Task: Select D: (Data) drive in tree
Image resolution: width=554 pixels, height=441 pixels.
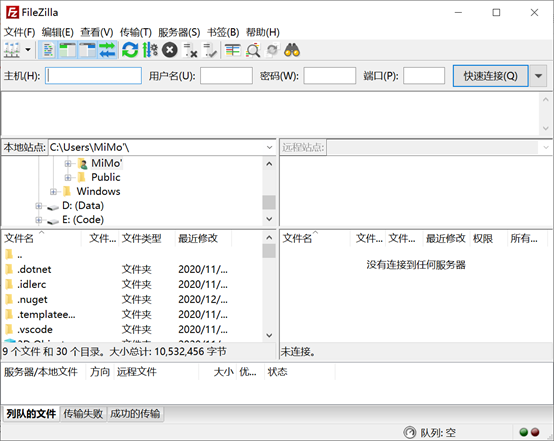Action: 83,206
